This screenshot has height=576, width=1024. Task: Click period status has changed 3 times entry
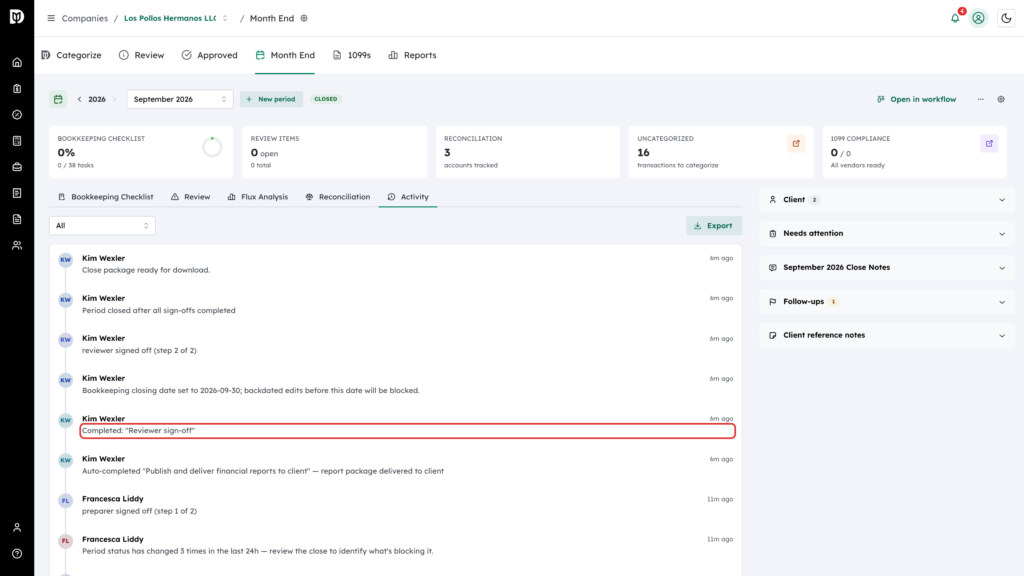(x=257, y=551)
